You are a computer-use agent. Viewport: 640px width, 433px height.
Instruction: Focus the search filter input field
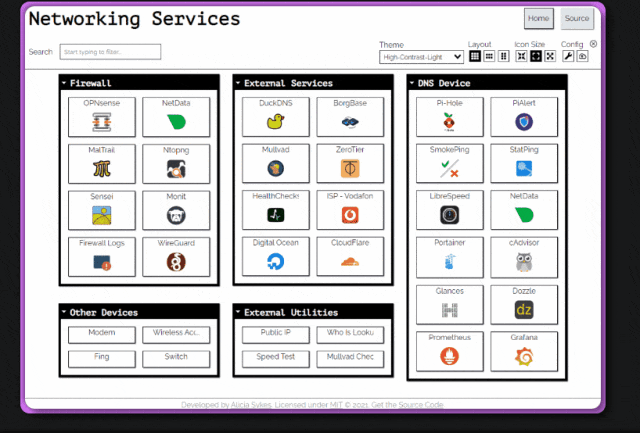tap(110, 52)
